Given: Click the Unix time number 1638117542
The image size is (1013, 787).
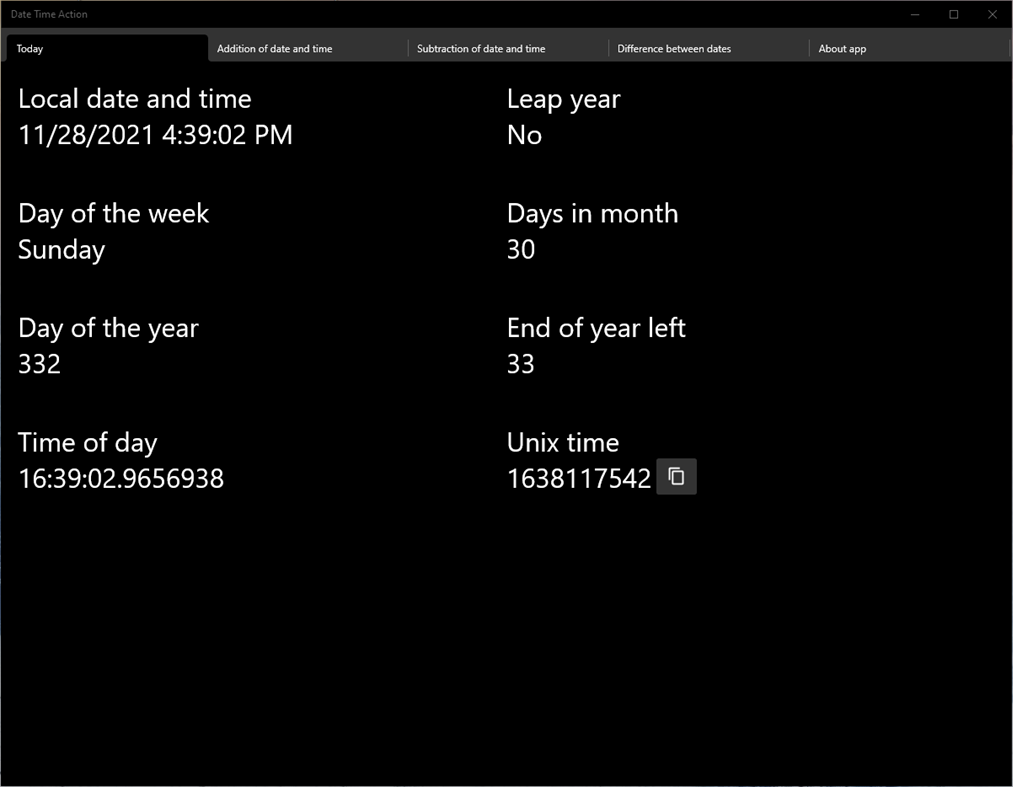Looking at the screenshot, I should pos(579,478).
